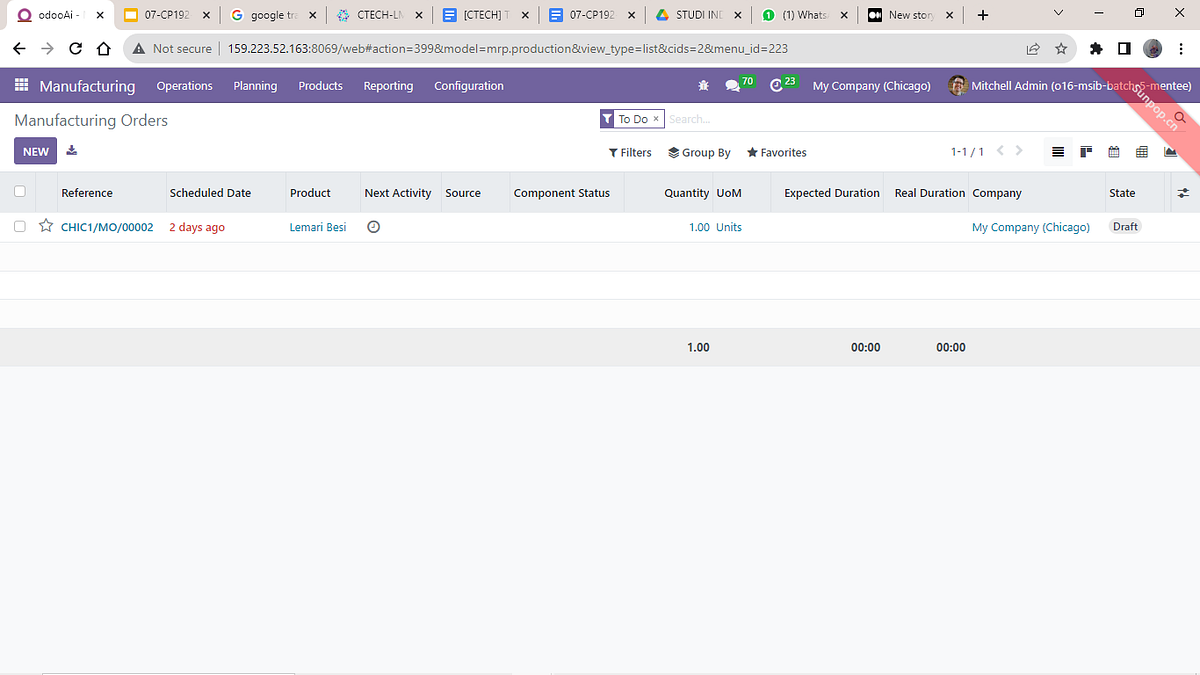Open the Planning menu
The image size is (1200, 675).
[255, 86]
